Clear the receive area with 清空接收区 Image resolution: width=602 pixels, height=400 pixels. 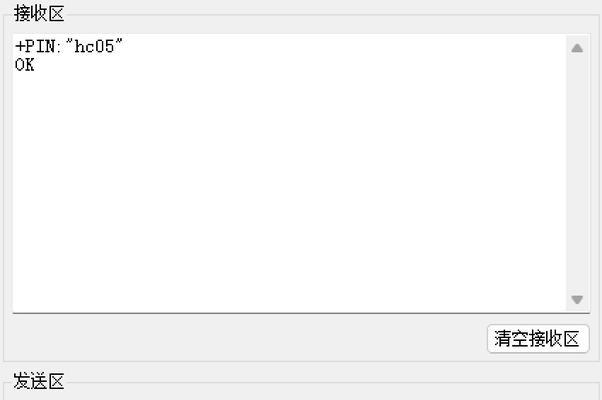[538, 339]
